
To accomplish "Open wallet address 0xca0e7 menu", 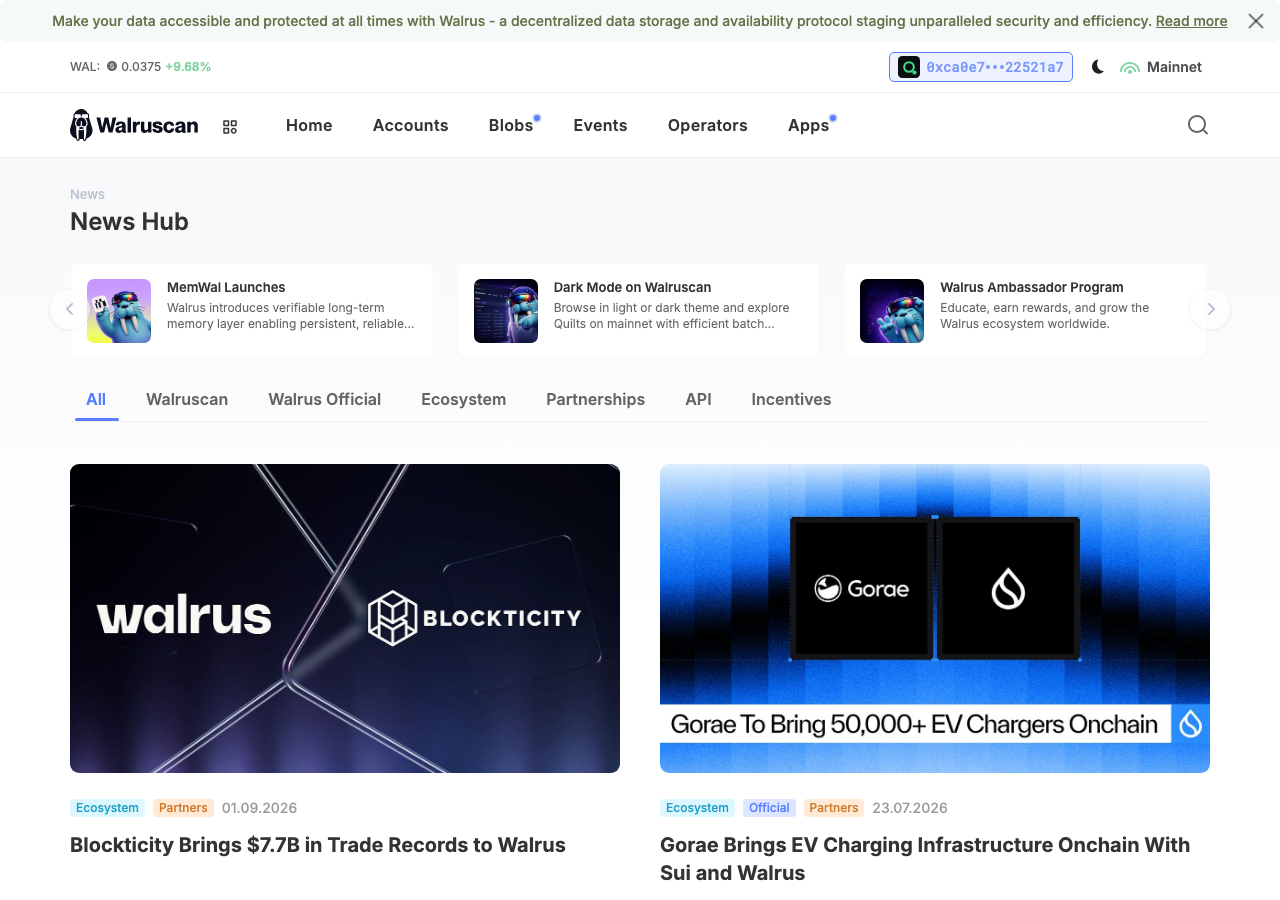I will pos(981,67).
